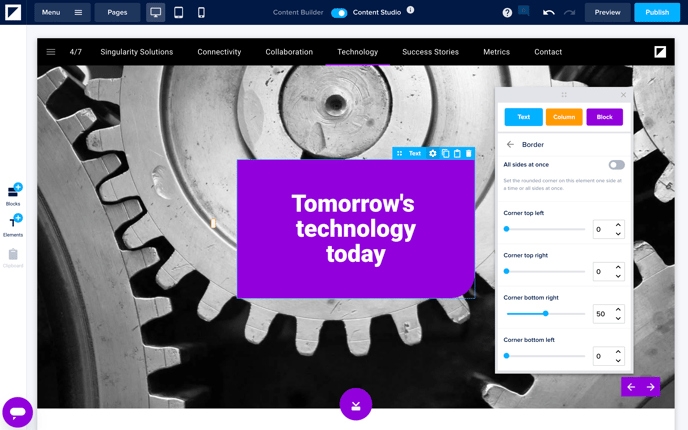Open the Elements panel in sidebar
The image size is (688, 430).
point(13,224)
